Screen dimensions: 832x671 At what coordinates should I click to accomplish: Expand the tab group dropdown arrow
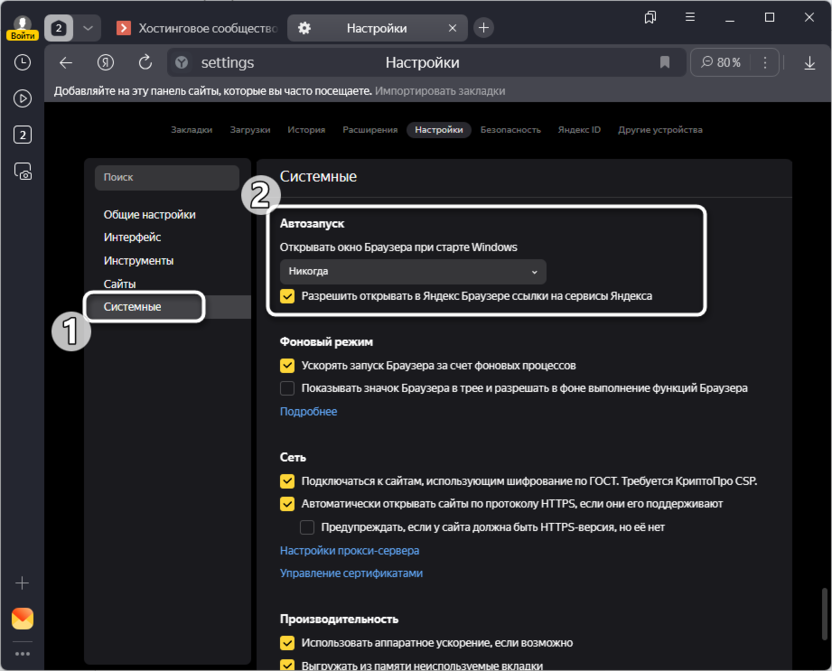pos(88,28)
